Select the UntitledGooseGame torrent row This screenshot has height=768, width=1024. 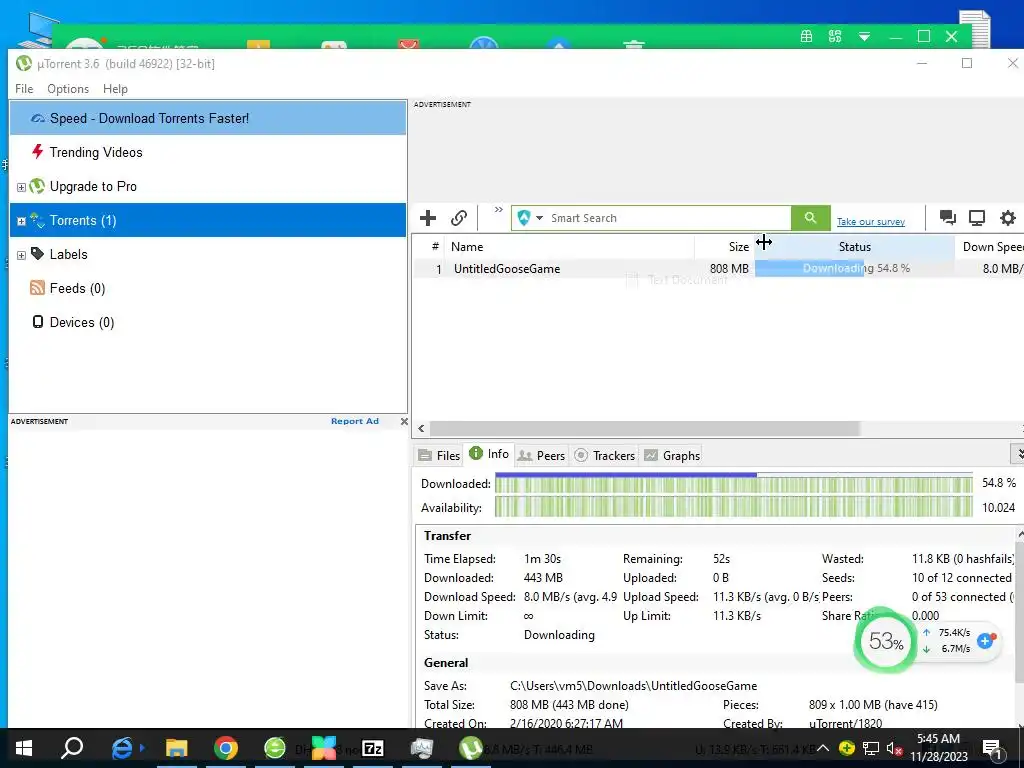pos(718,268)
